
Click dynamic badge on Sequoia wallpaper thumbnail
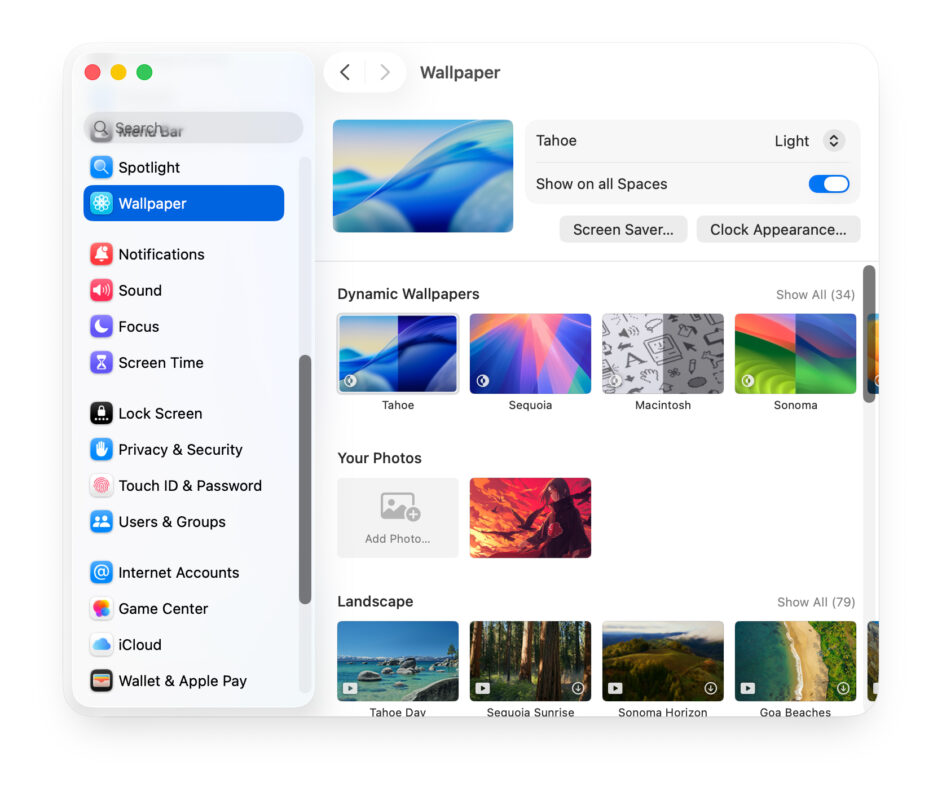click(482, 380)
